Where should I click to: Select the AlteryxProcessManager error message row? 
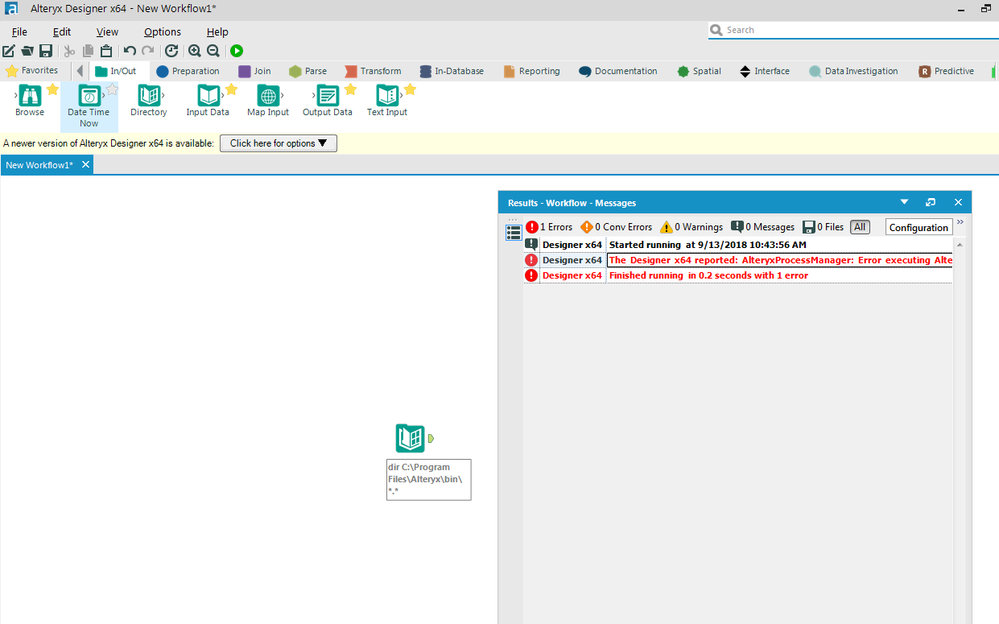(x=738, y=260)
